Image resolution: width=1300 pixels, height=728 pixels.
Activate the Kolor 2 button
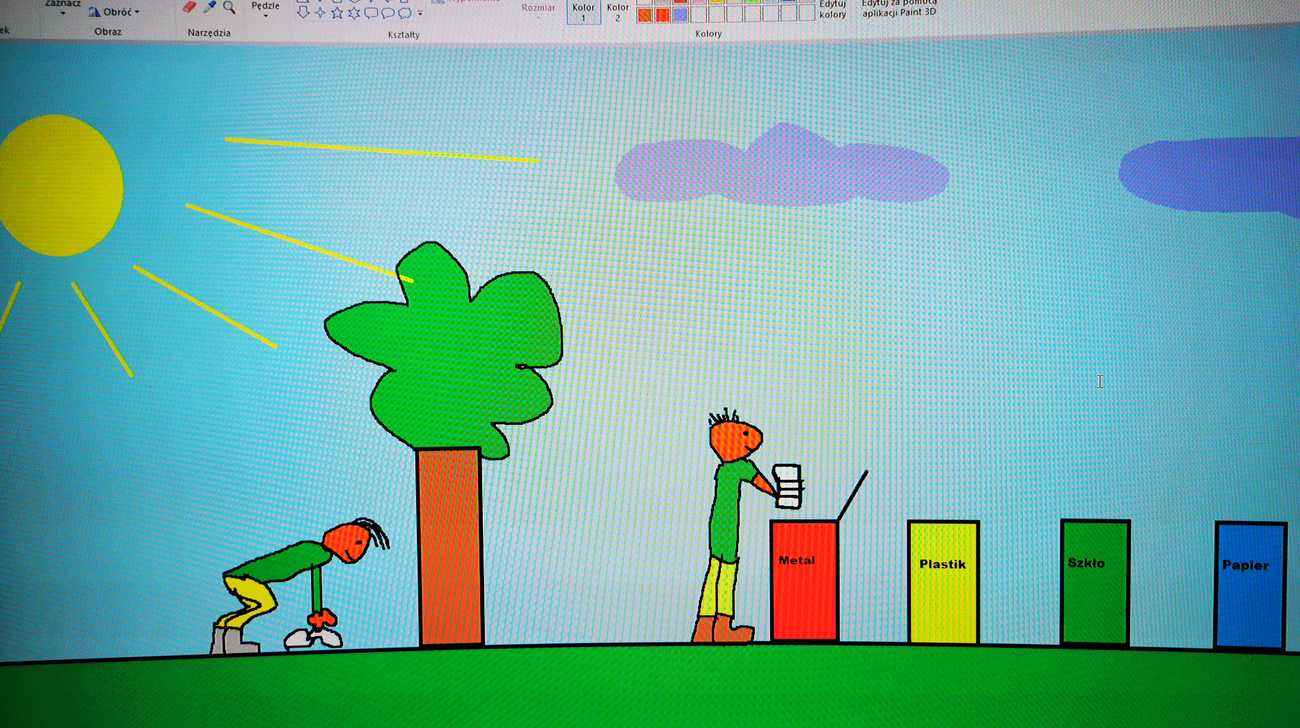pos(618,11)
